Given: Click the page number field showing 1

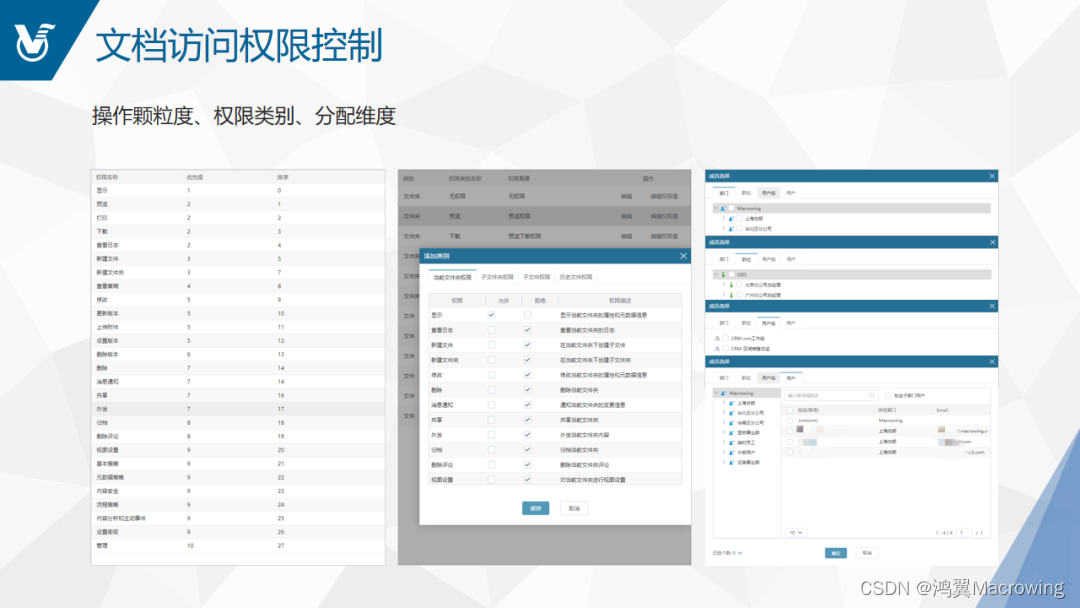Looking at the screenshot, I should pyautogui.click(x=964, y=533).
